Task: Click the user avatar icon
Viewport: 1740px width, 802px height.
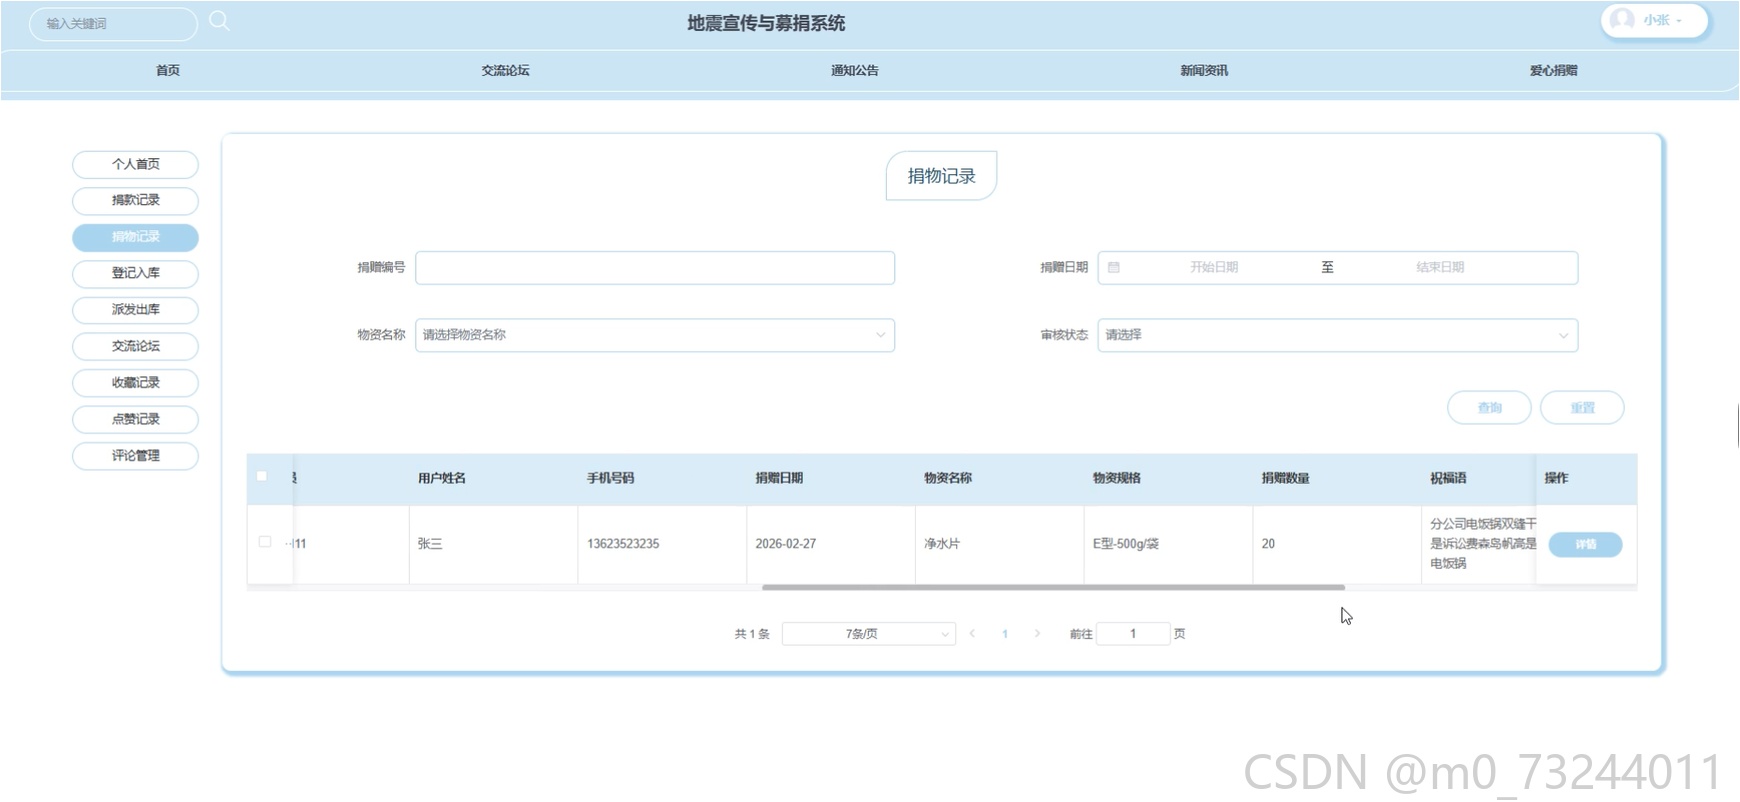Action: [x=1622, y=20]
